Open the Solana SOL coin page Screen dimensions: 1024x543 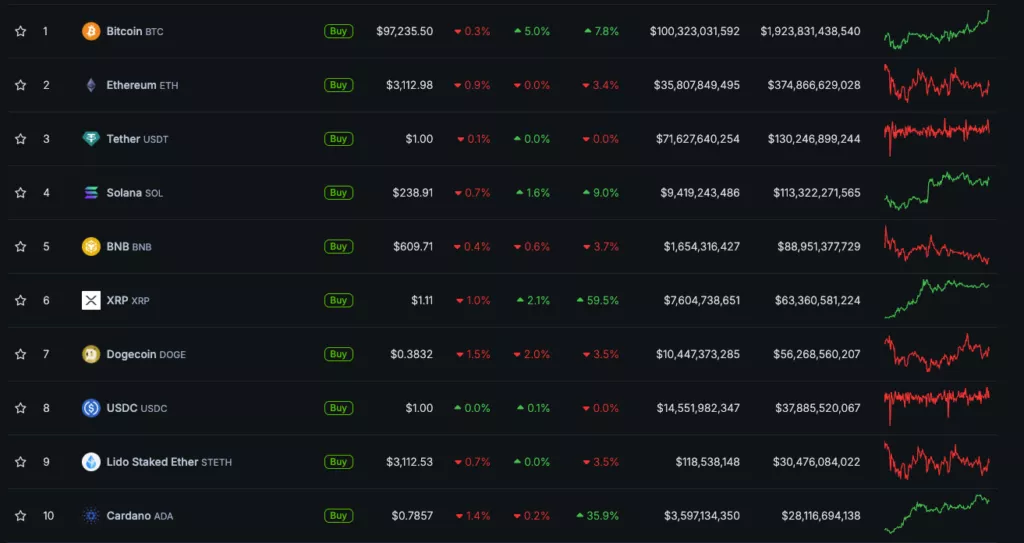tap(135, 193)
